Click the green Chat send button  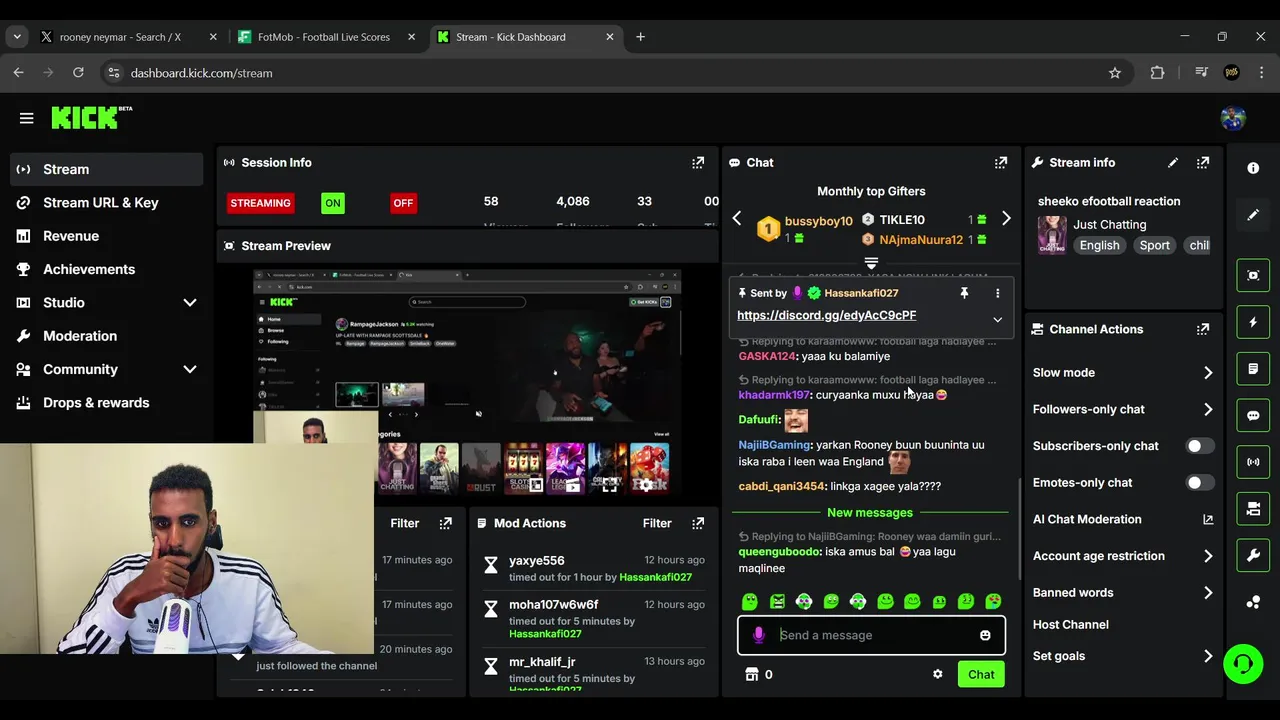pos(981,674)
